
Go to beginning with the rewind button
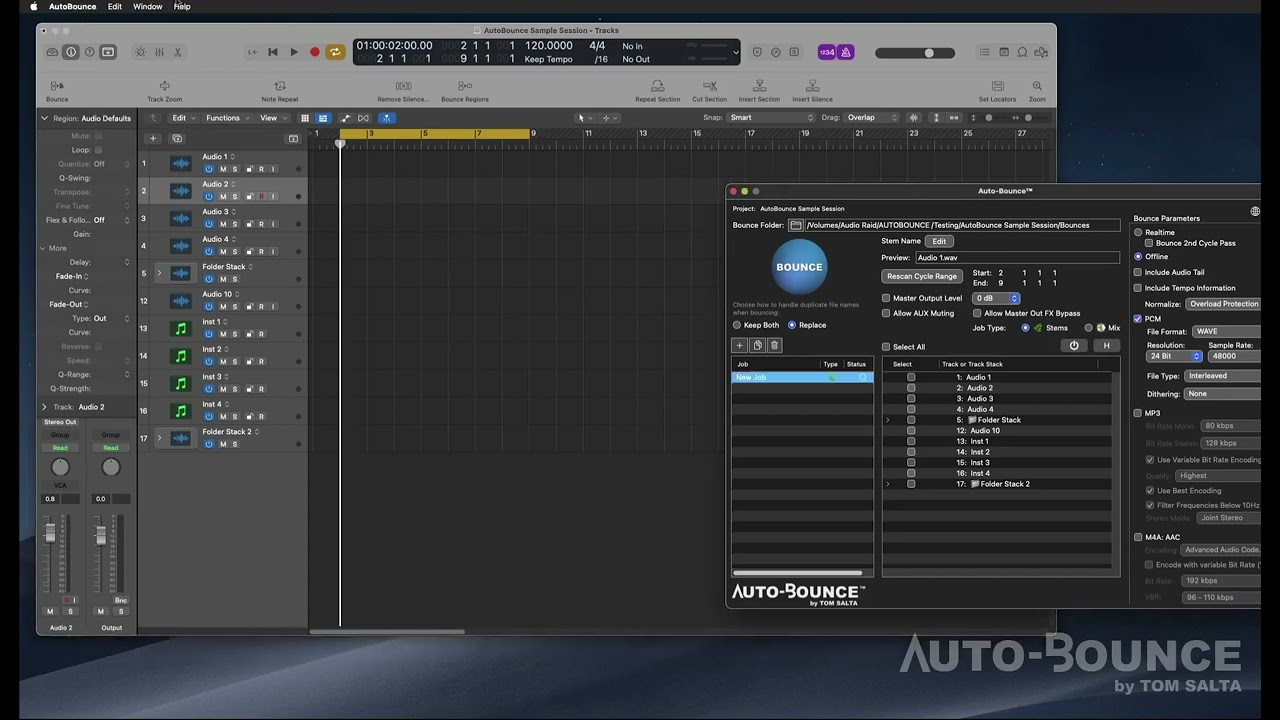pos(273,52)
